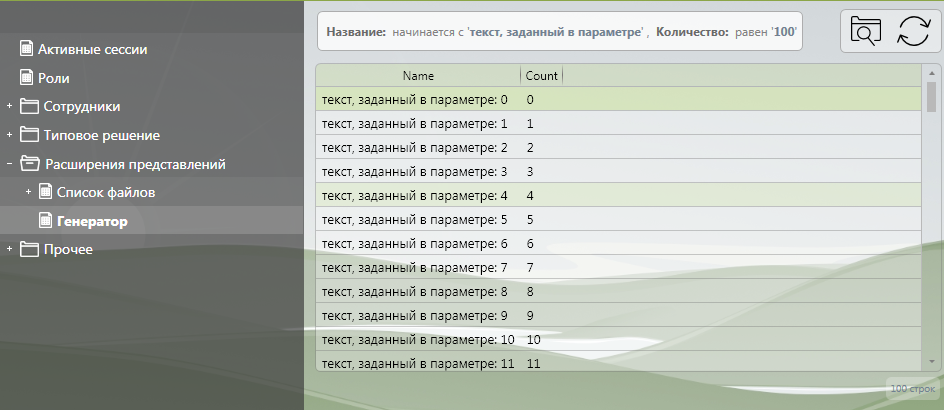
Task: Click the refresh arrows icon
Action: [x=913, y=30]
